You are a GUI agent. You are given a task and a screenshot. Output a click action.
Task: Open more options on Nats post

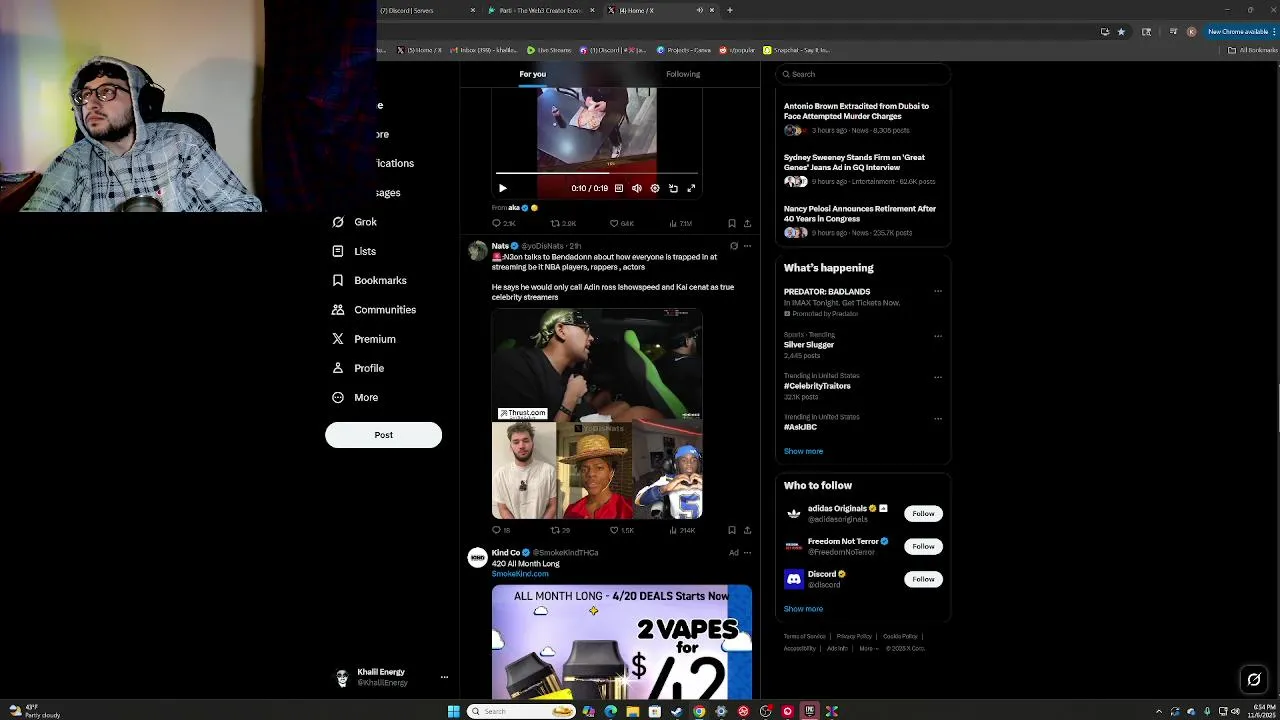747,245
